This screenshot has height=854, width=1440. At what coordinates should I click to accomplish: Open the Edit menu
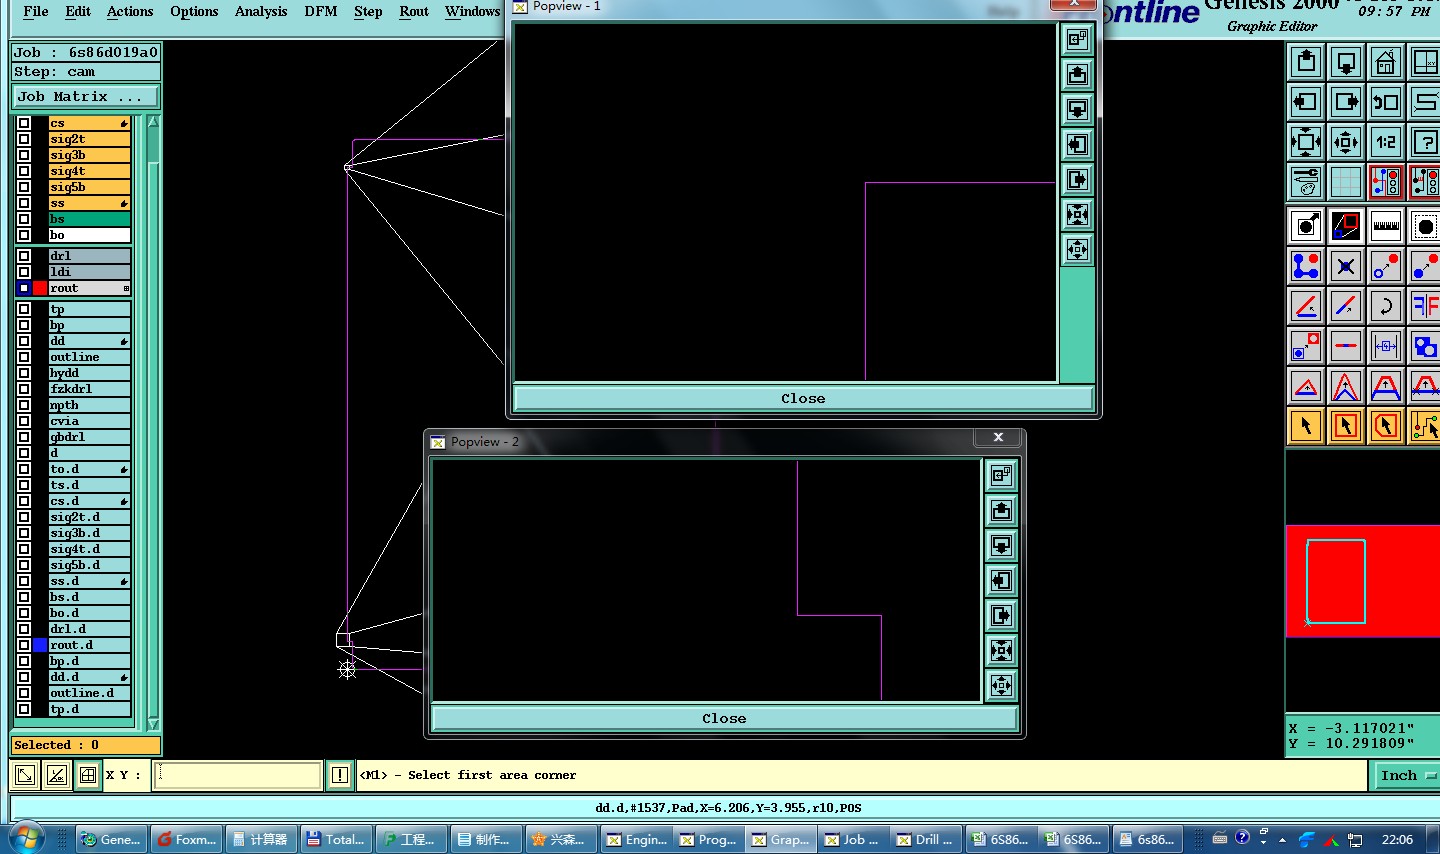click(x=78, y=11)
